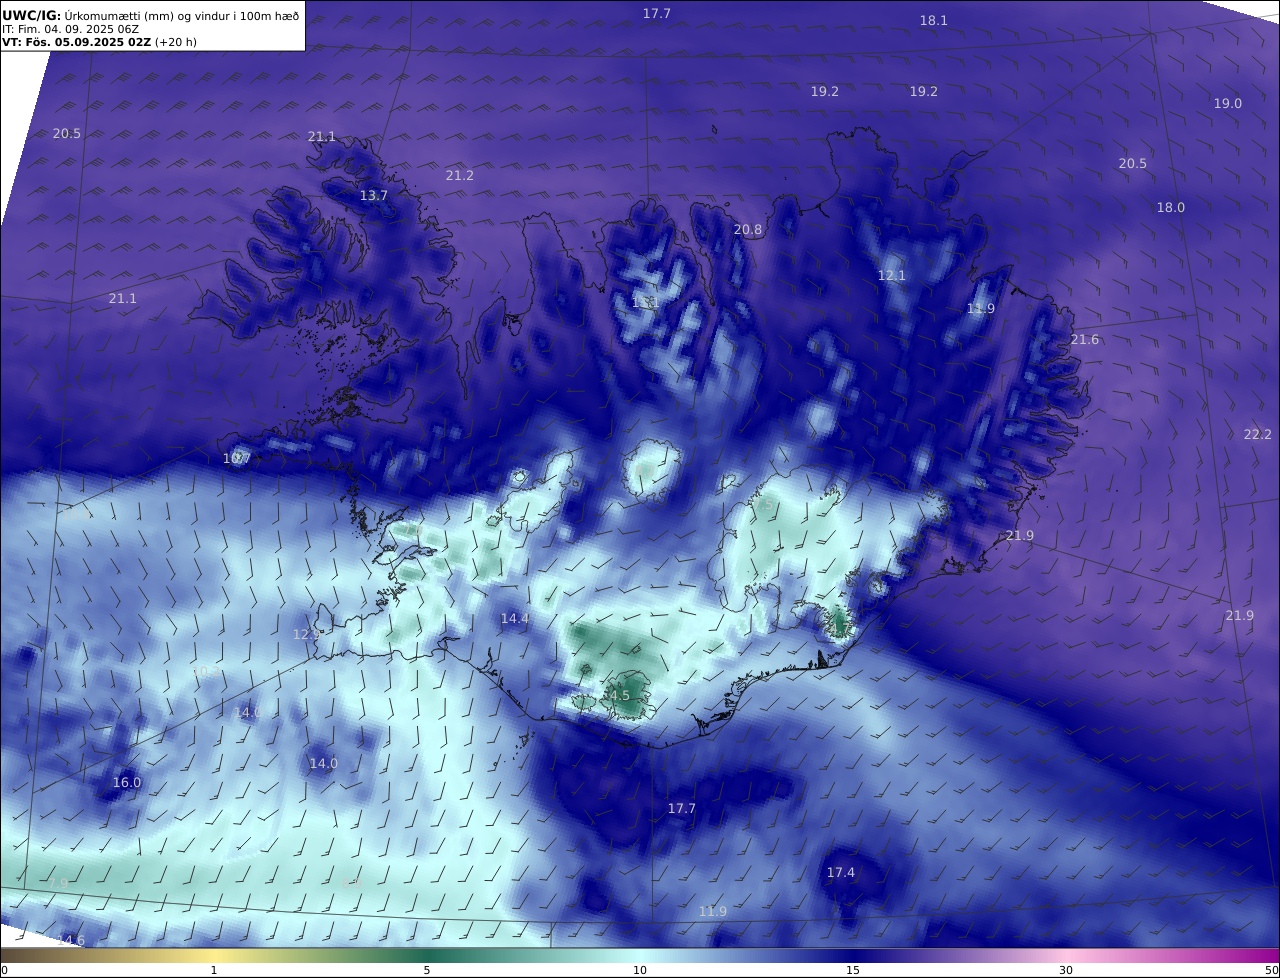The image size is (1280, 978).
Task: Click the 22.2 value label
Action: point(1257,434)
